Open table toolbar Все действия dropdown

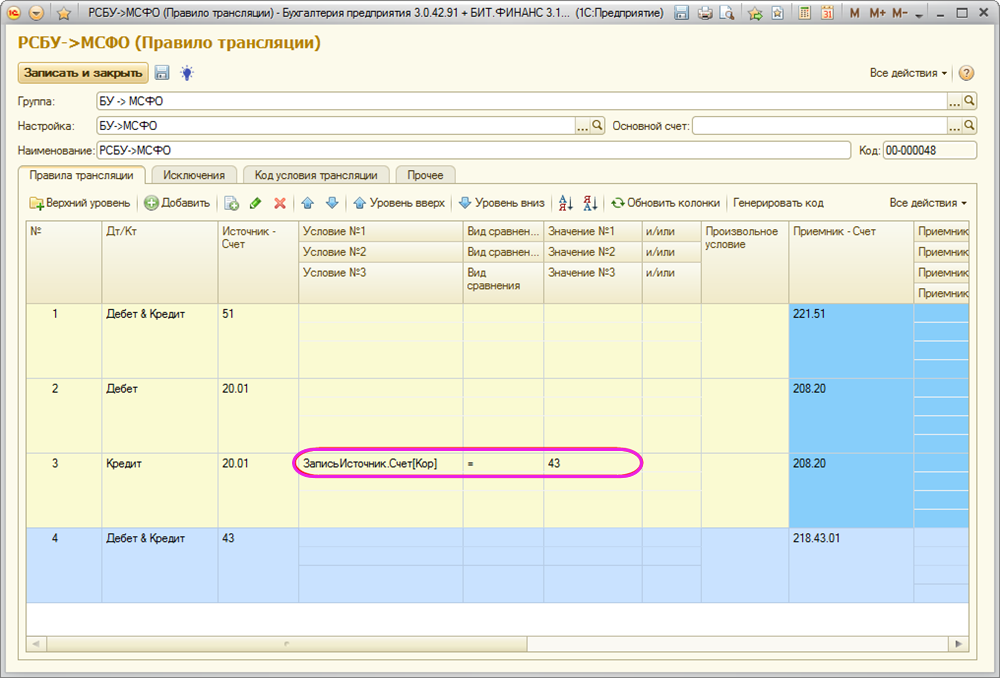pos(928,203)
